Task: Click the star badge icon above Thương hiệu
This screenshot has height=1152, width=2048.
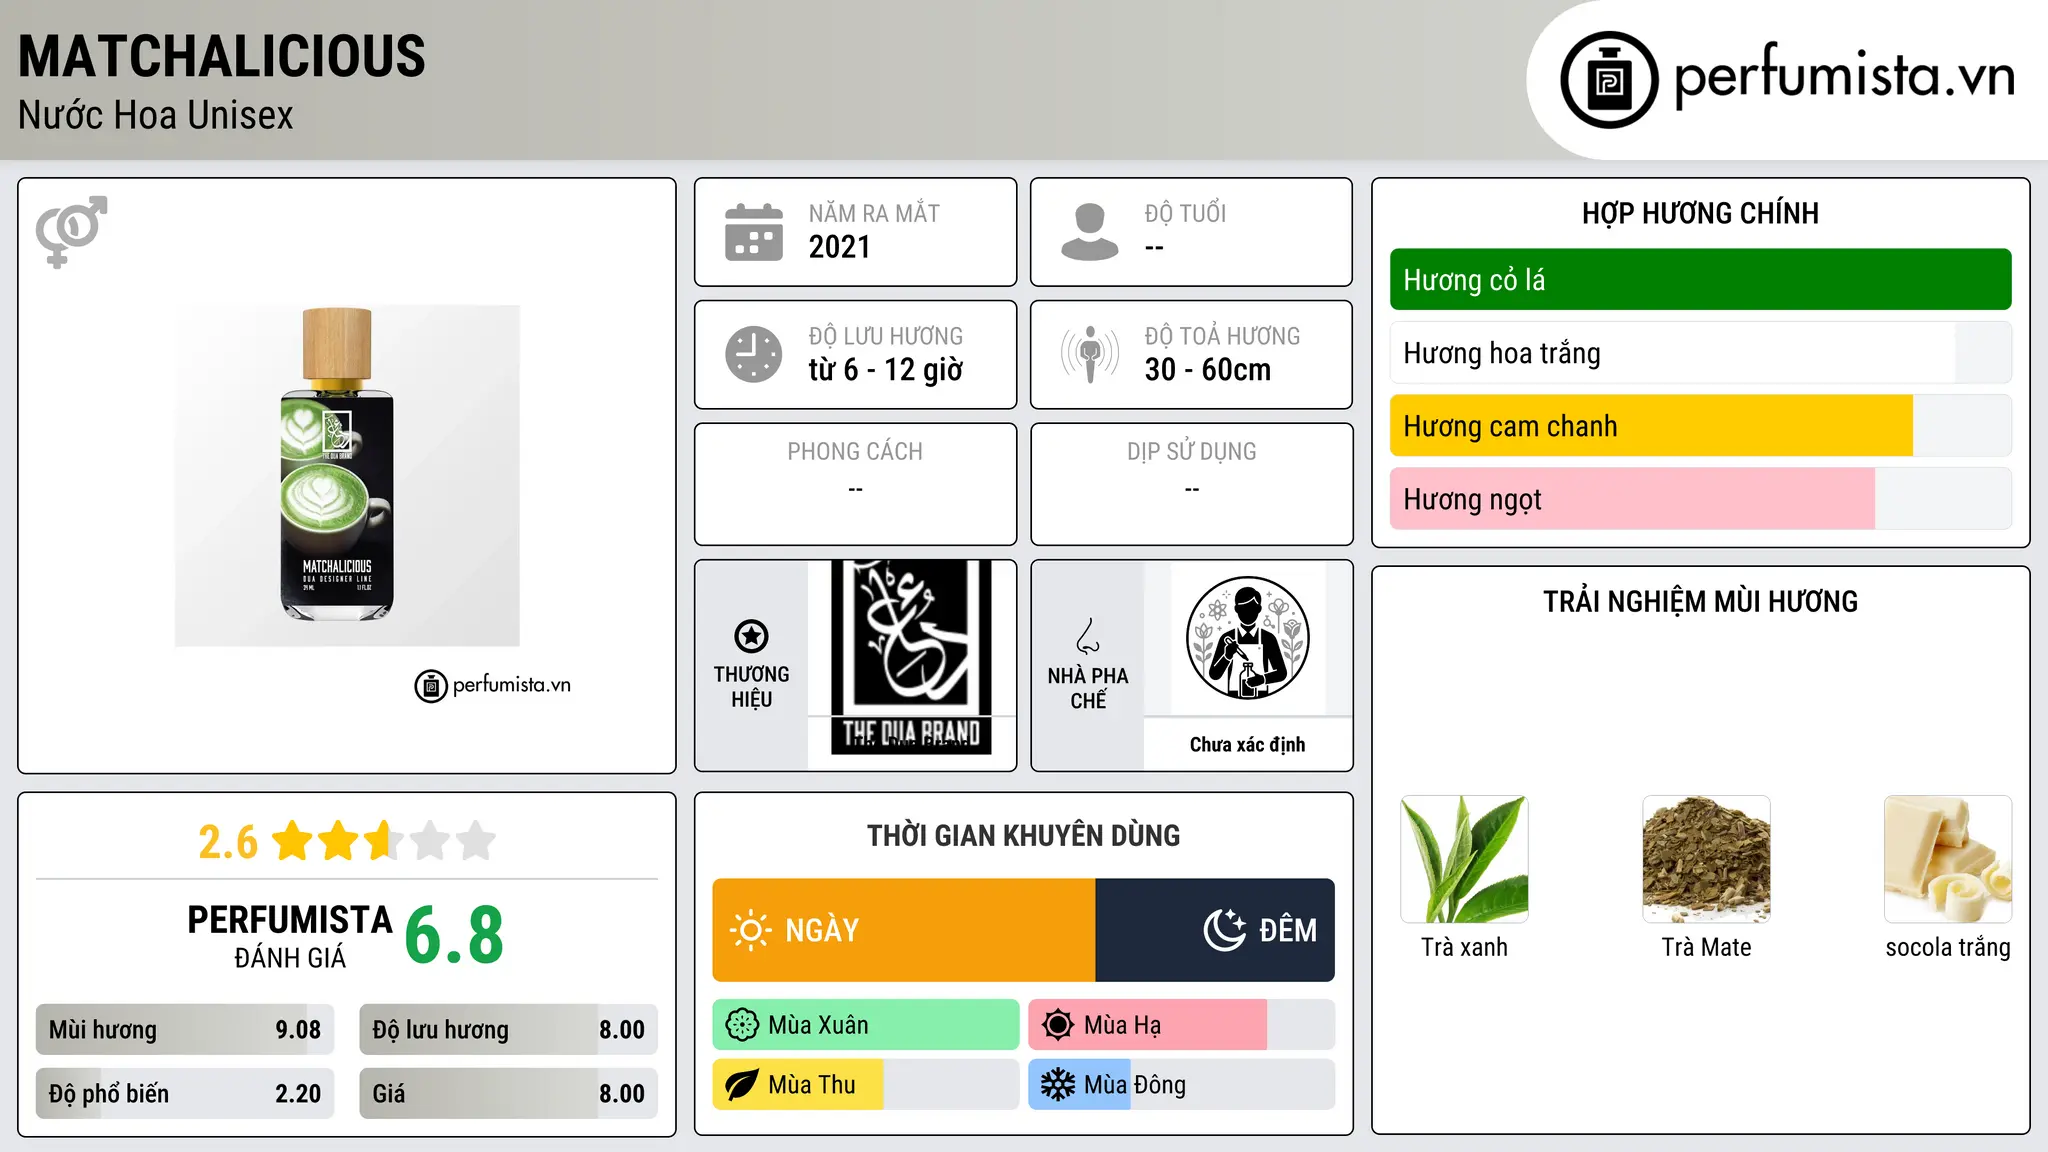Action: tap(751, 636)
